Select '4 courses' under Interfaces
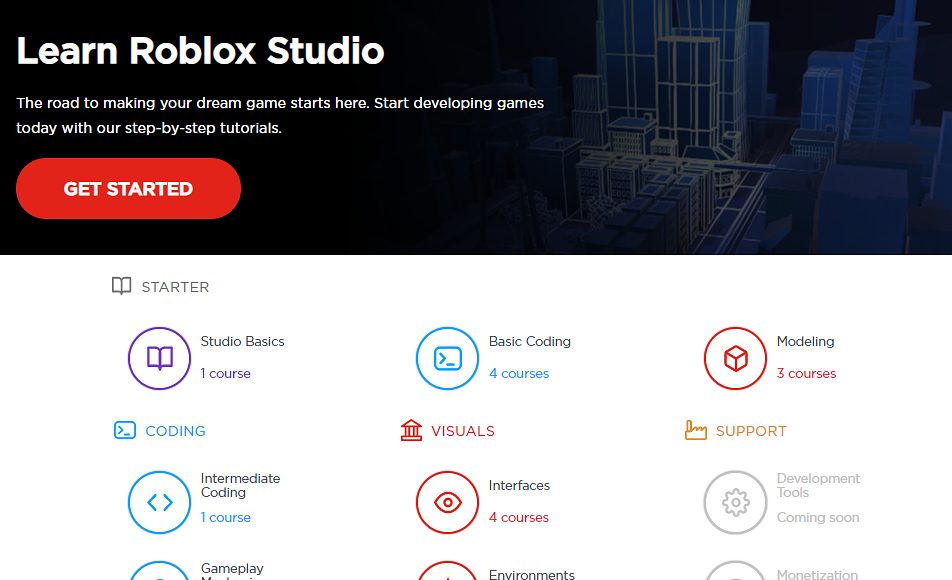Viewport: 952px width, 580px height. pos(518,517)
